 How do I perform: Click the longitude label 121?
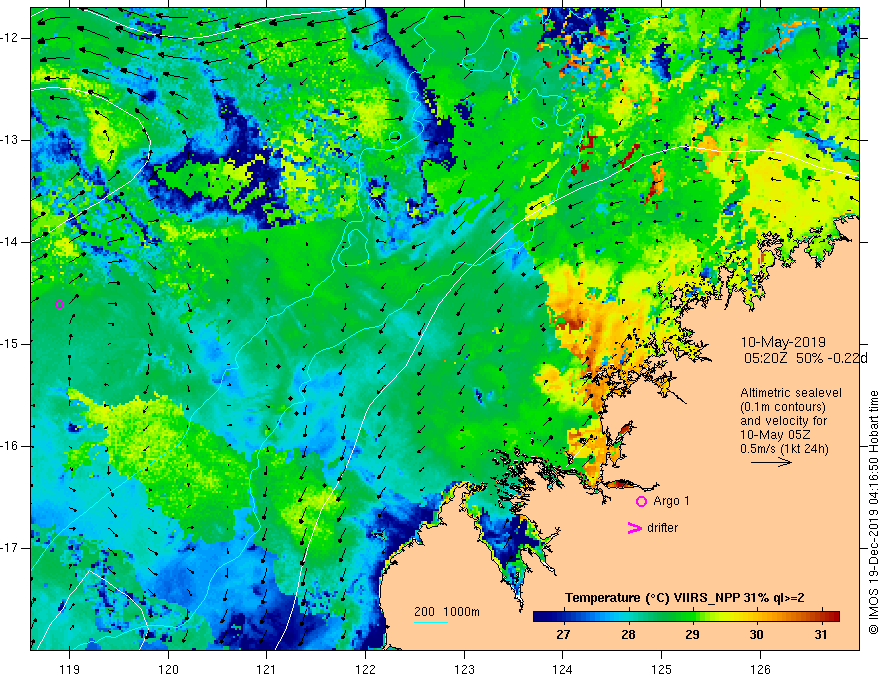267,669
